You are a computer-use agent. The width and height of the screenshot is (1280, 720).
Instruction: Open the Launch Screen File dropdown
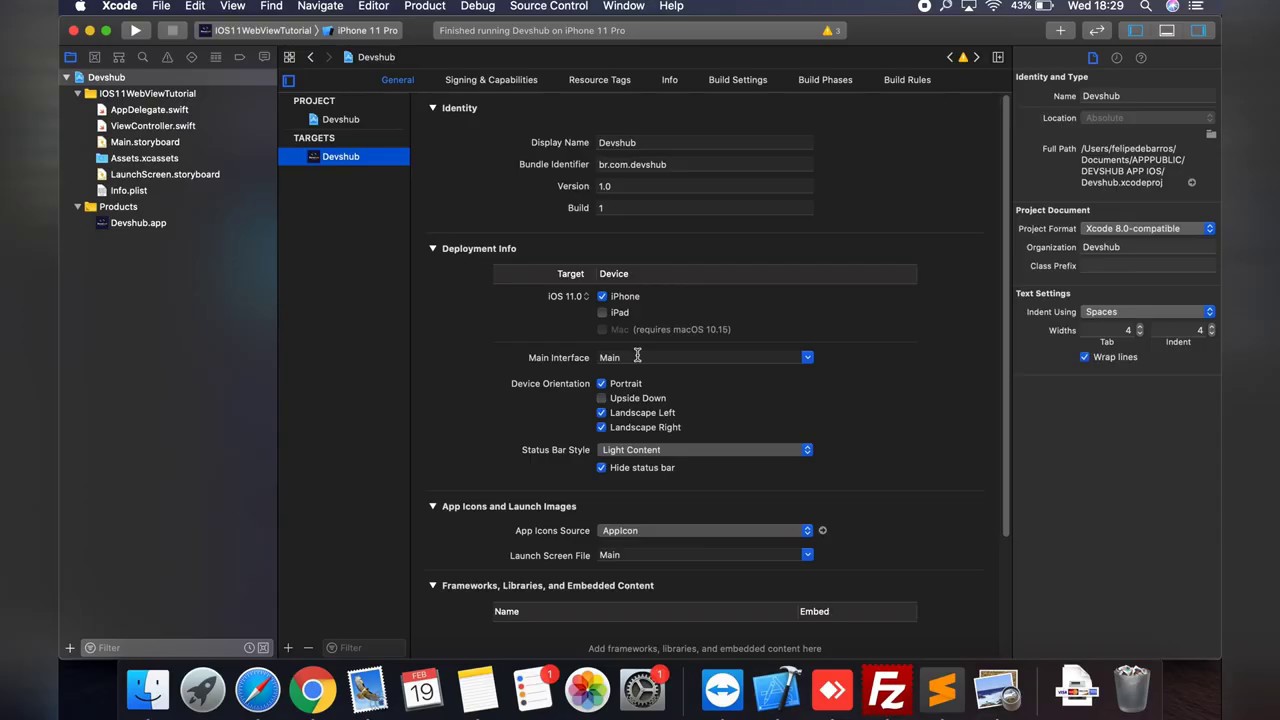click(x=807, y=555)
